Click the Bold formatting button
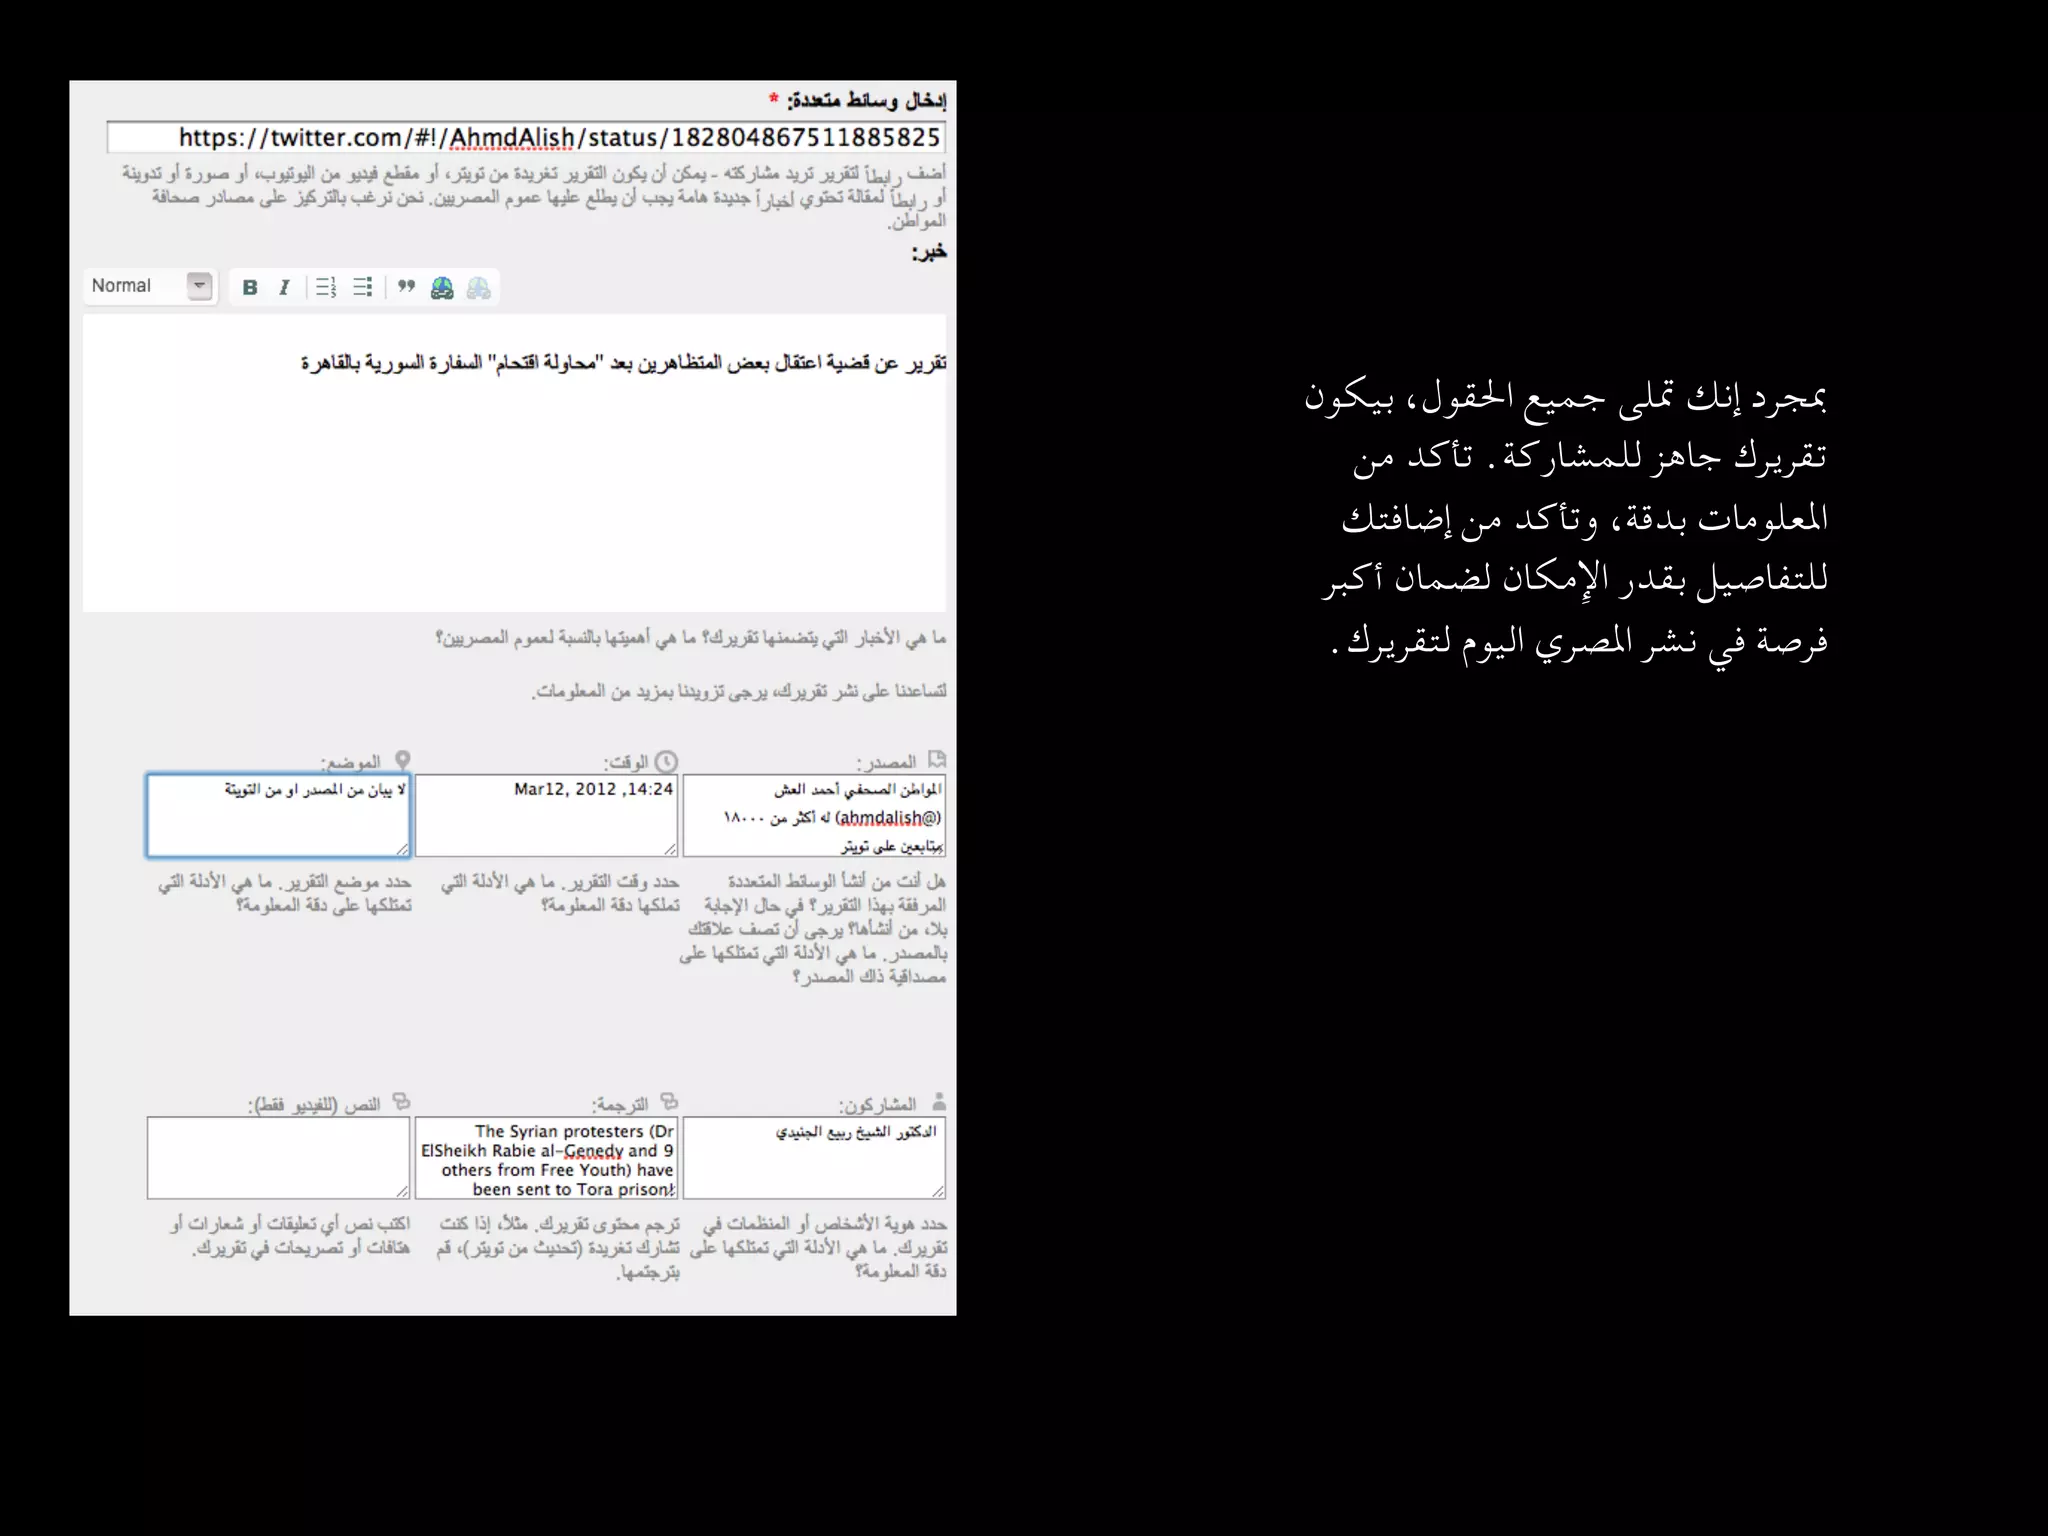Image resolution: width=2048 pixels, height=1536 pixels. (x=250, y=288)
